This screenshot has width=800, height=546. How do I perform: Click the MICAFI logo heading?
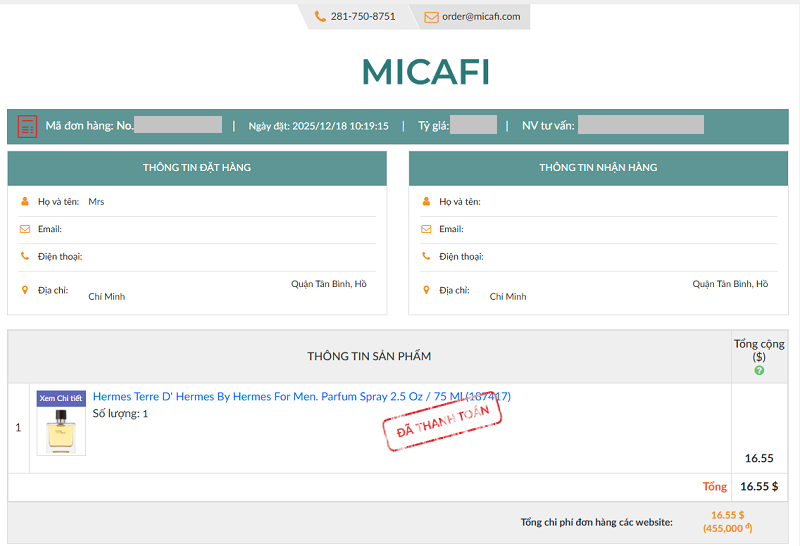[425, 72]
